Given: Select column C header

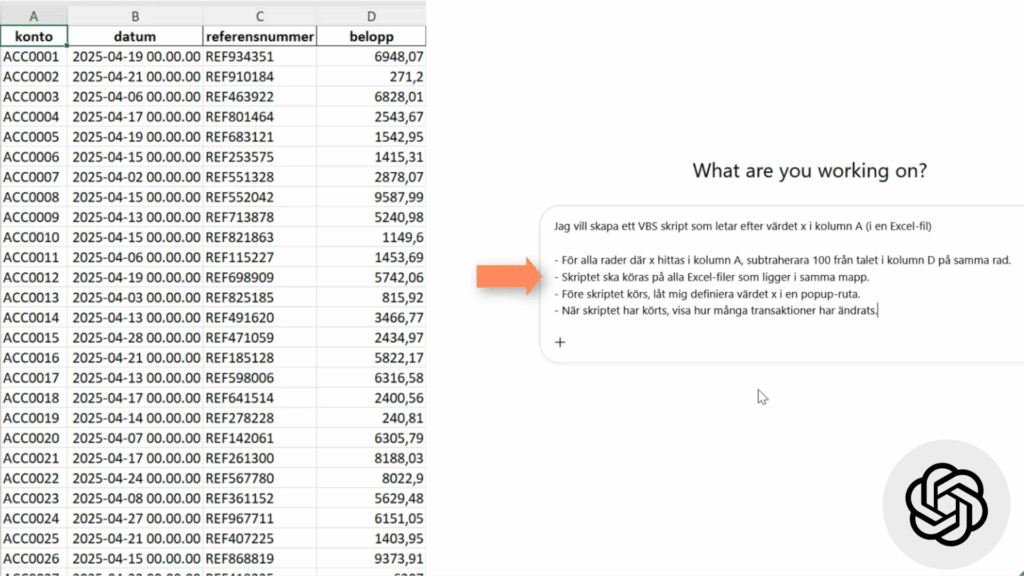Looking at the screenshot, I should click(x=260, y=16).
